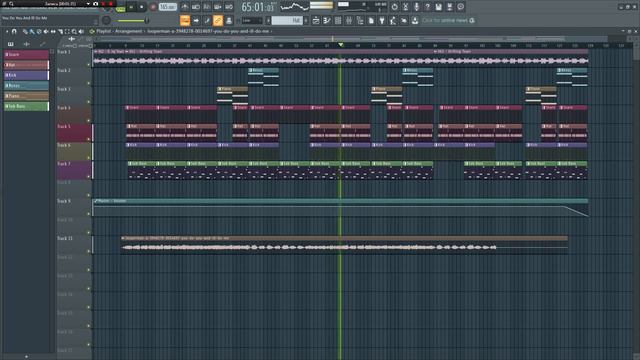Select the Playlist draw pencil tool

point(25,31)
